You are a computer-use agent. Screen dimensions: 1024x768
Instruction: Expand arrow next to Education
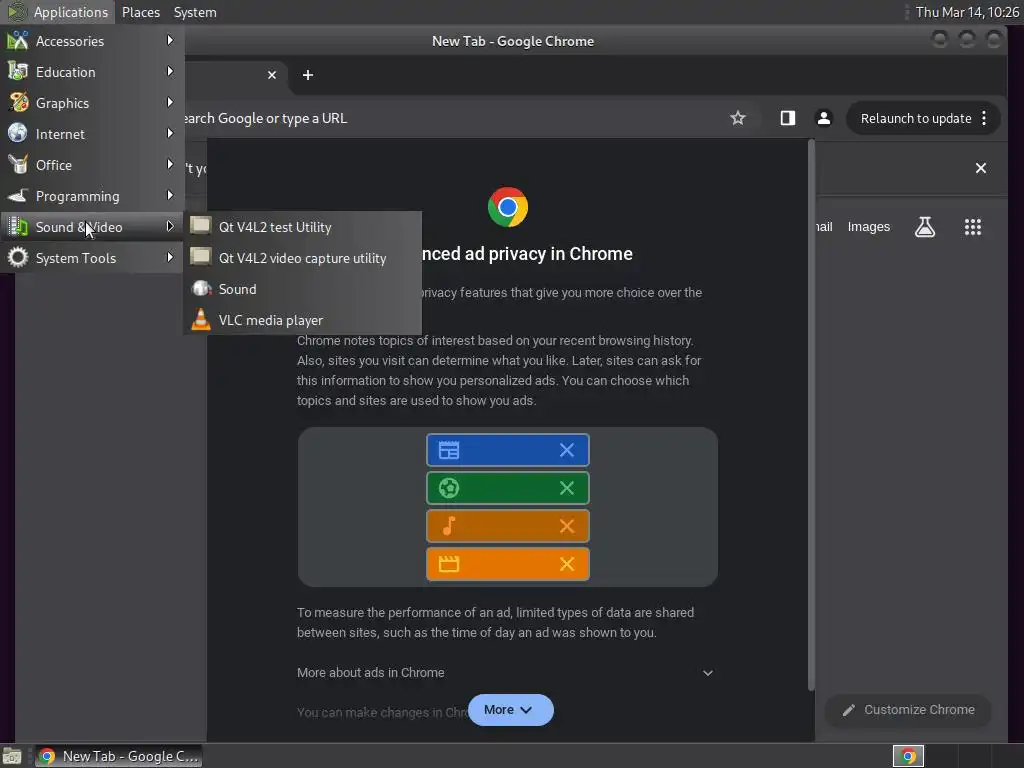170,71
